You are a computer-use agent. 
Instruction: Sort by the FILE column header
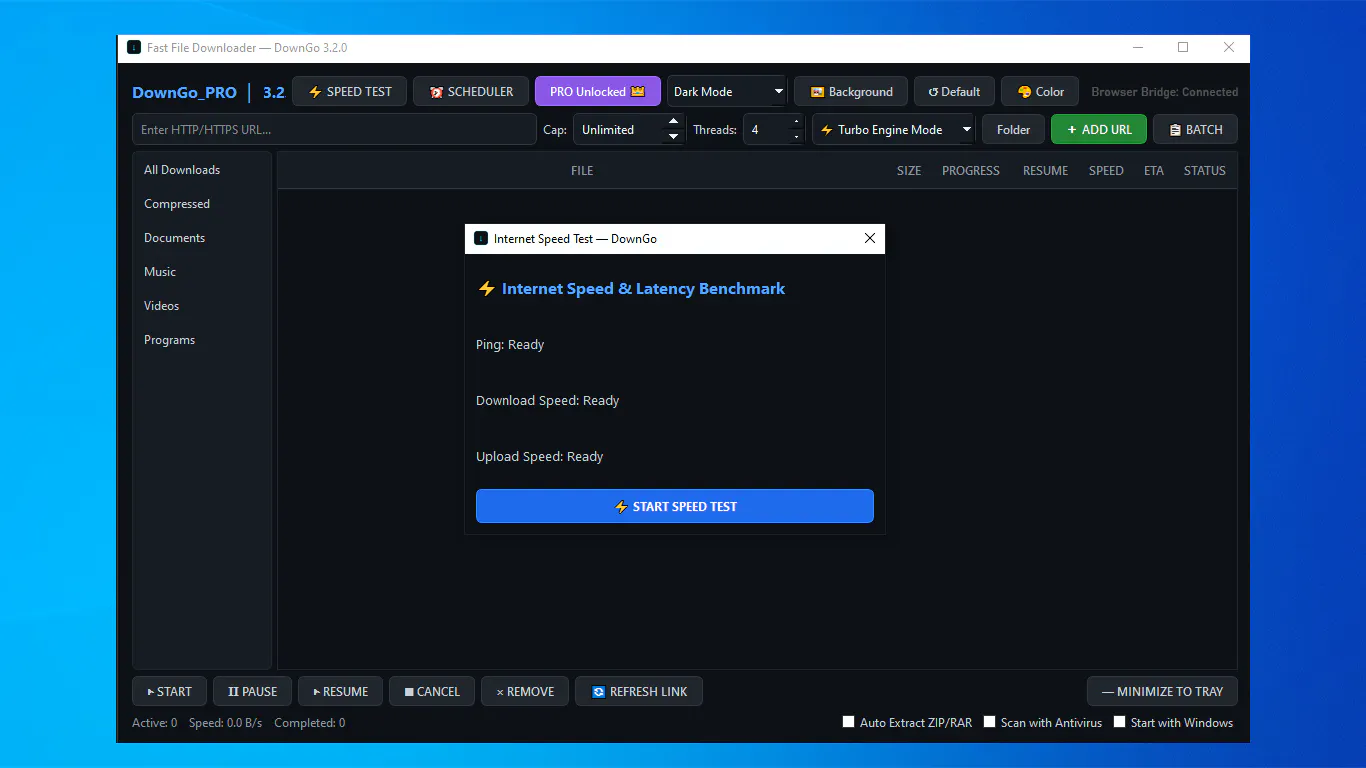582,171
